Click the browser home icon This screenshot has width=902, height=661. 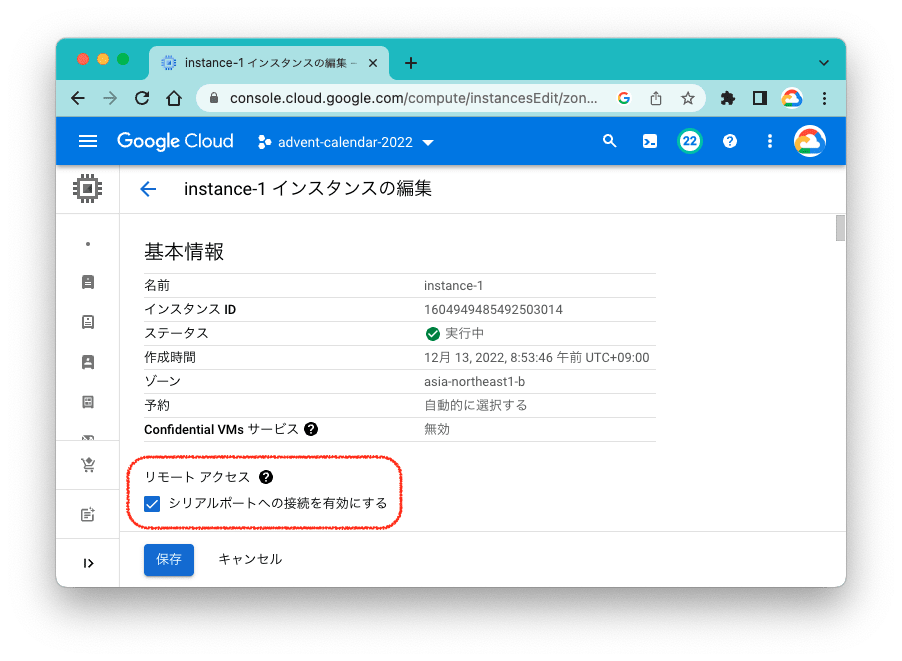click(x=174, y=98)
